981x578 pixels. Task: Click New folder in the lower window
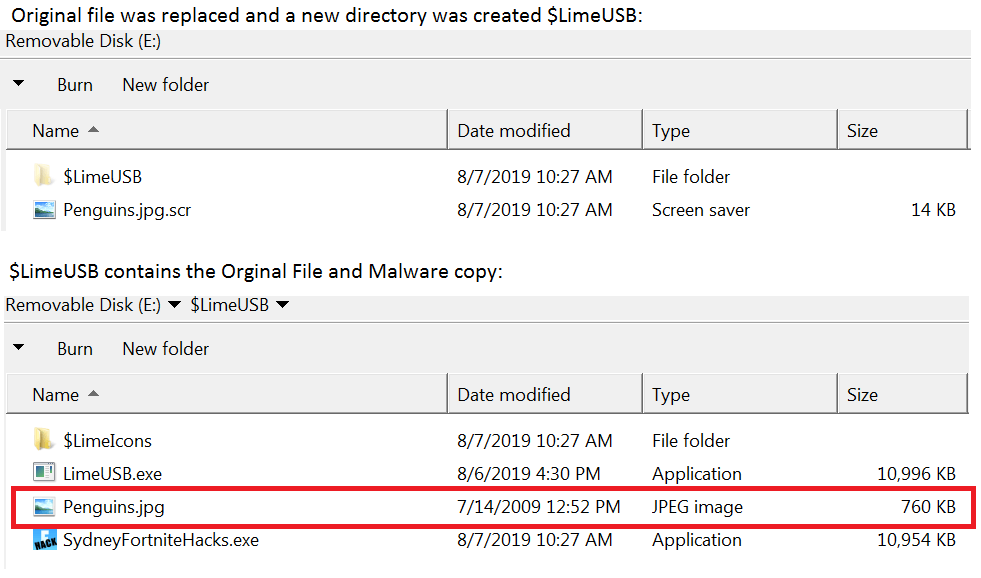click(164, 348)
